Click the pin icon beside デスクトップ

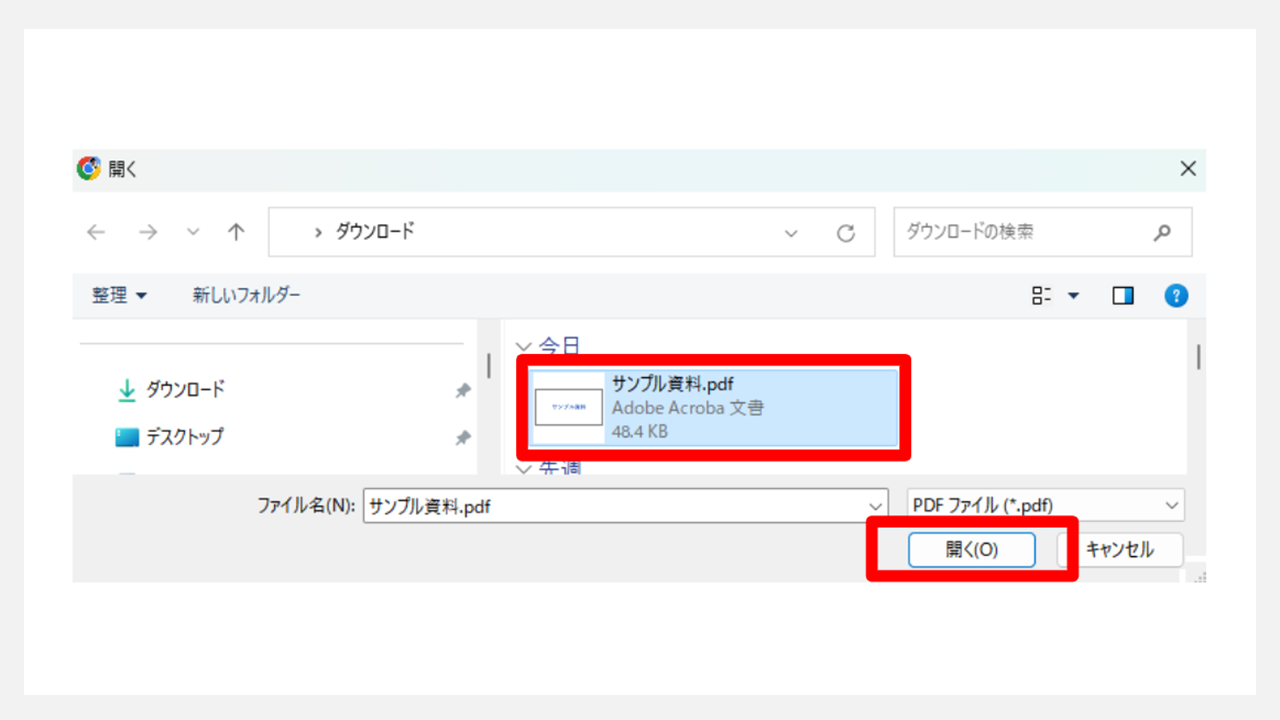(x=462, y=438)
